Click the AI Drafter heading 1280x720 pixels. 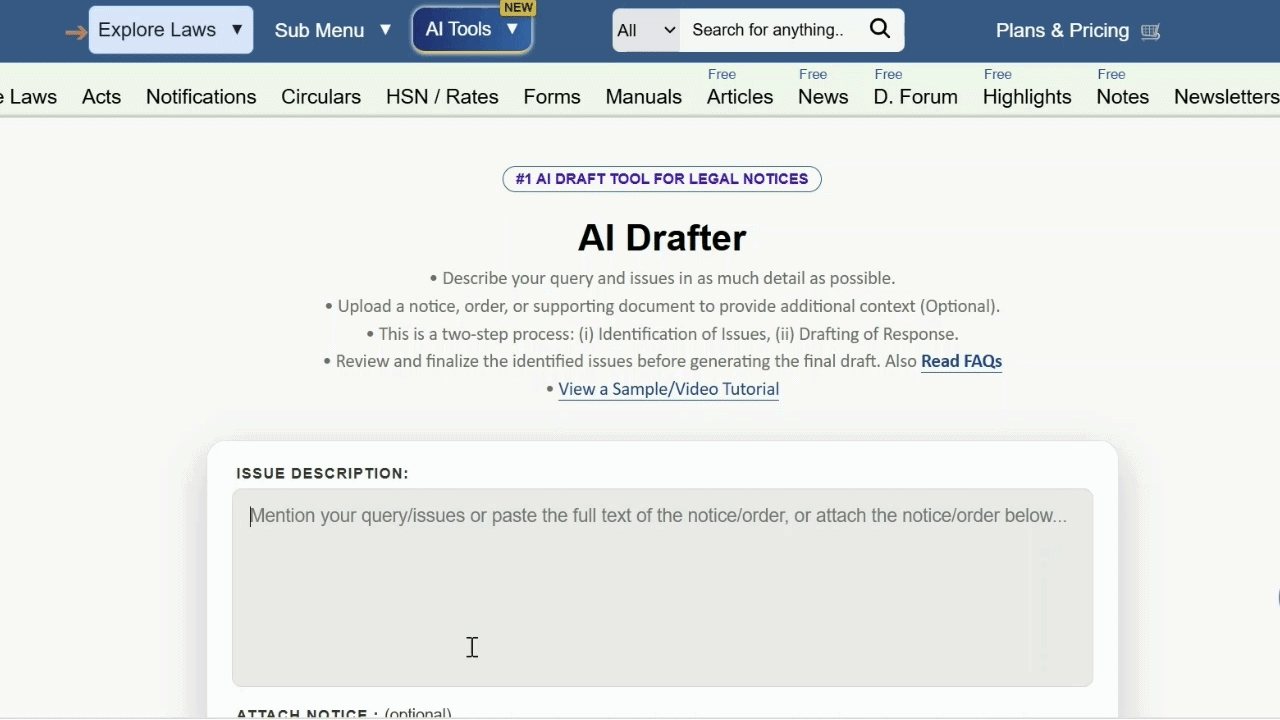point(662,238)
